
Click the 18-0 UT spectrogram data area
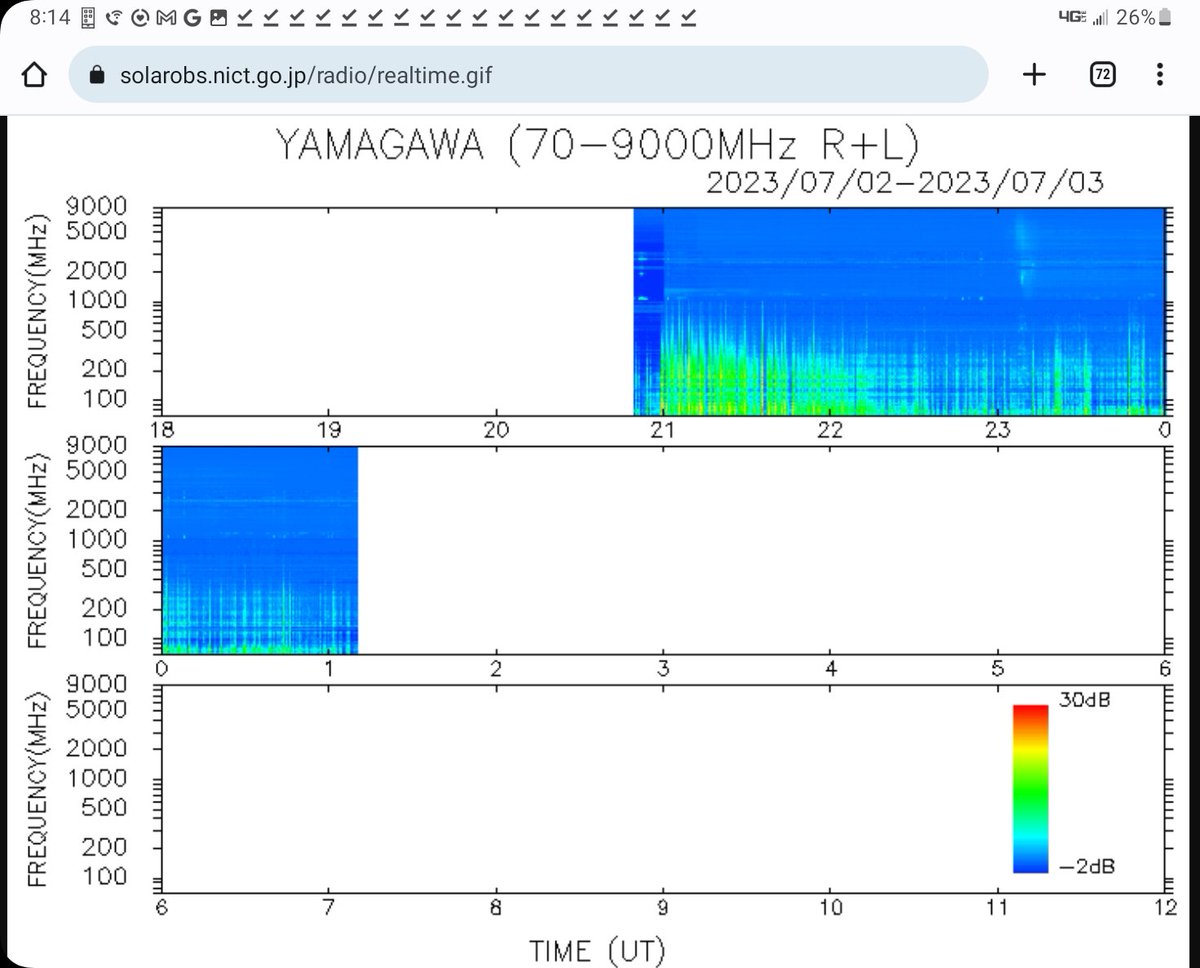(x=900, y=312)
